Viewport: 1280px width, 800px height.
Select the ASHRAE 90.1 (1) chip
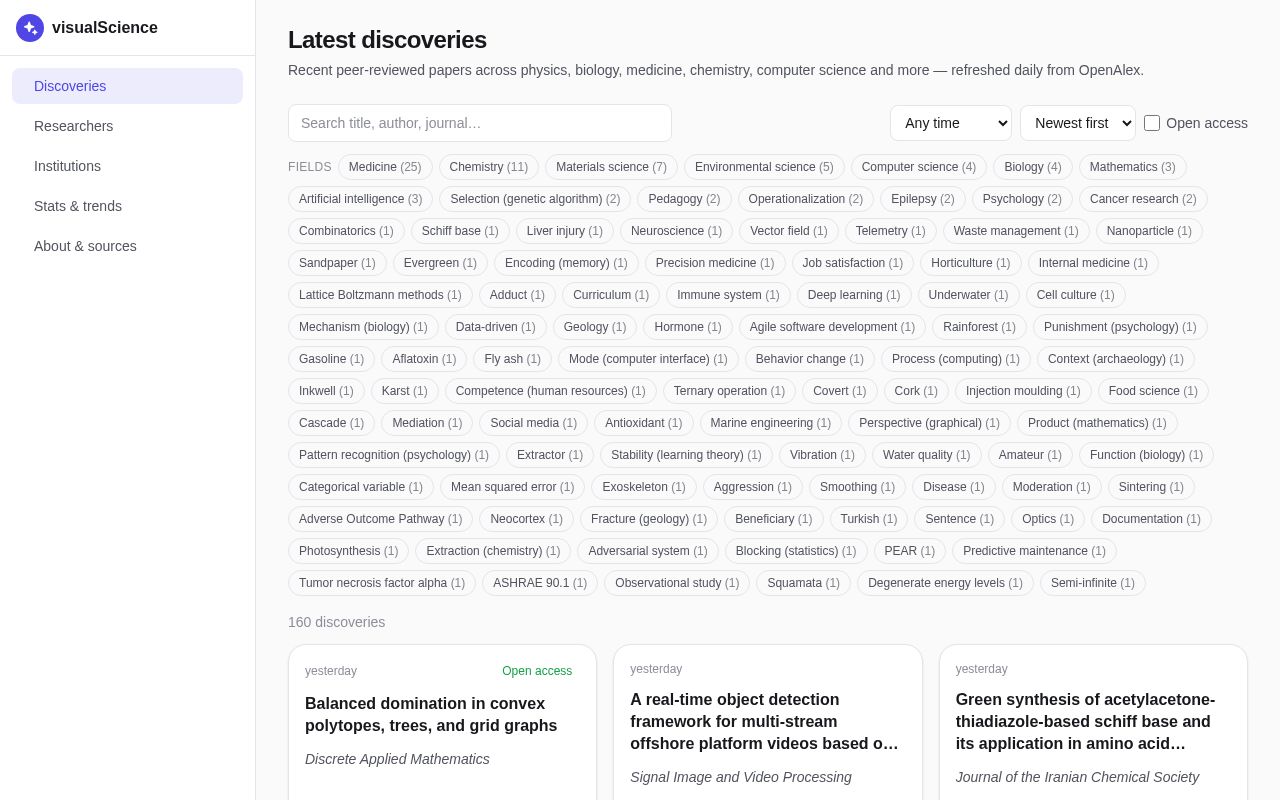540,583
